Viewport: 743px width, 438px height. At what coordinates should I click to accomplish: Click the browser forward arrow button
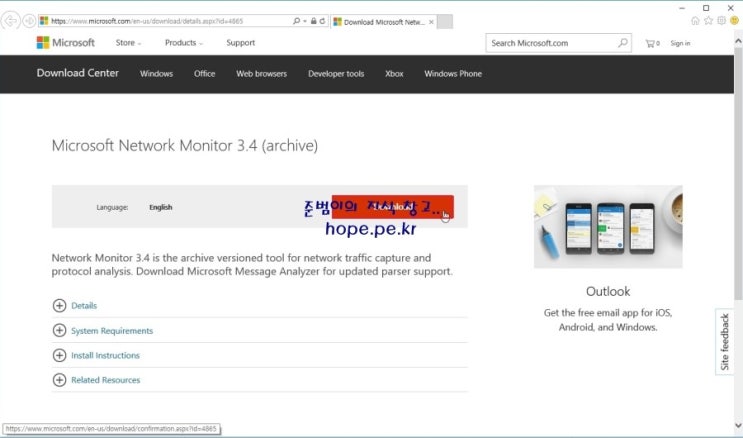29,20
